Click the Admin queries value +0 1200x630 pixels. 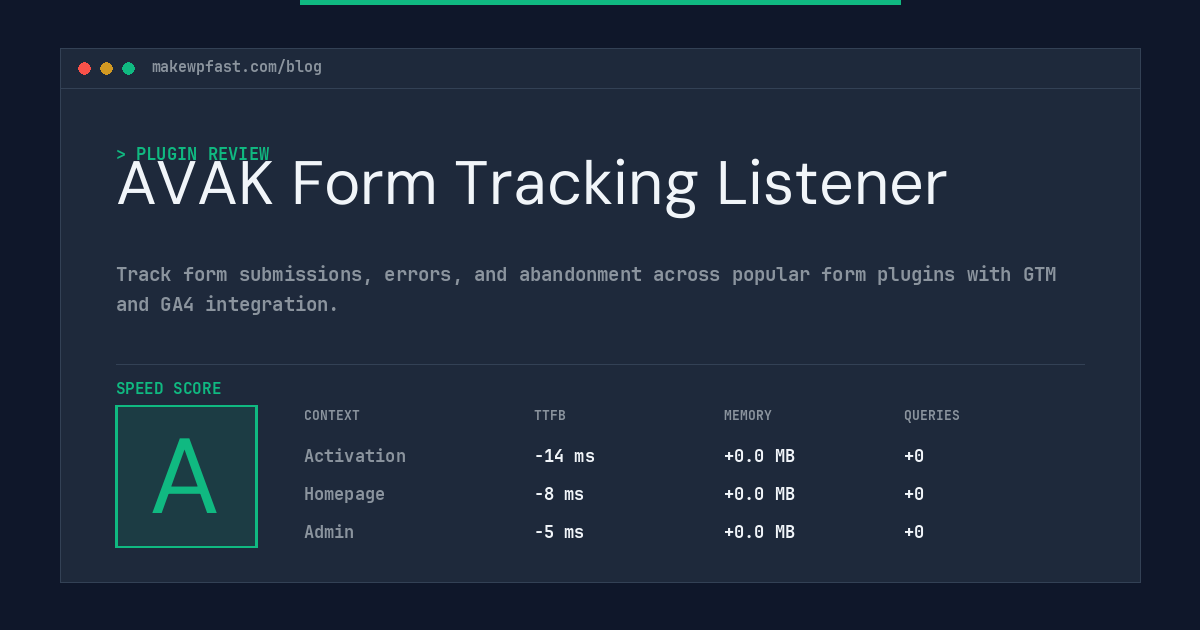click(914, 532)
